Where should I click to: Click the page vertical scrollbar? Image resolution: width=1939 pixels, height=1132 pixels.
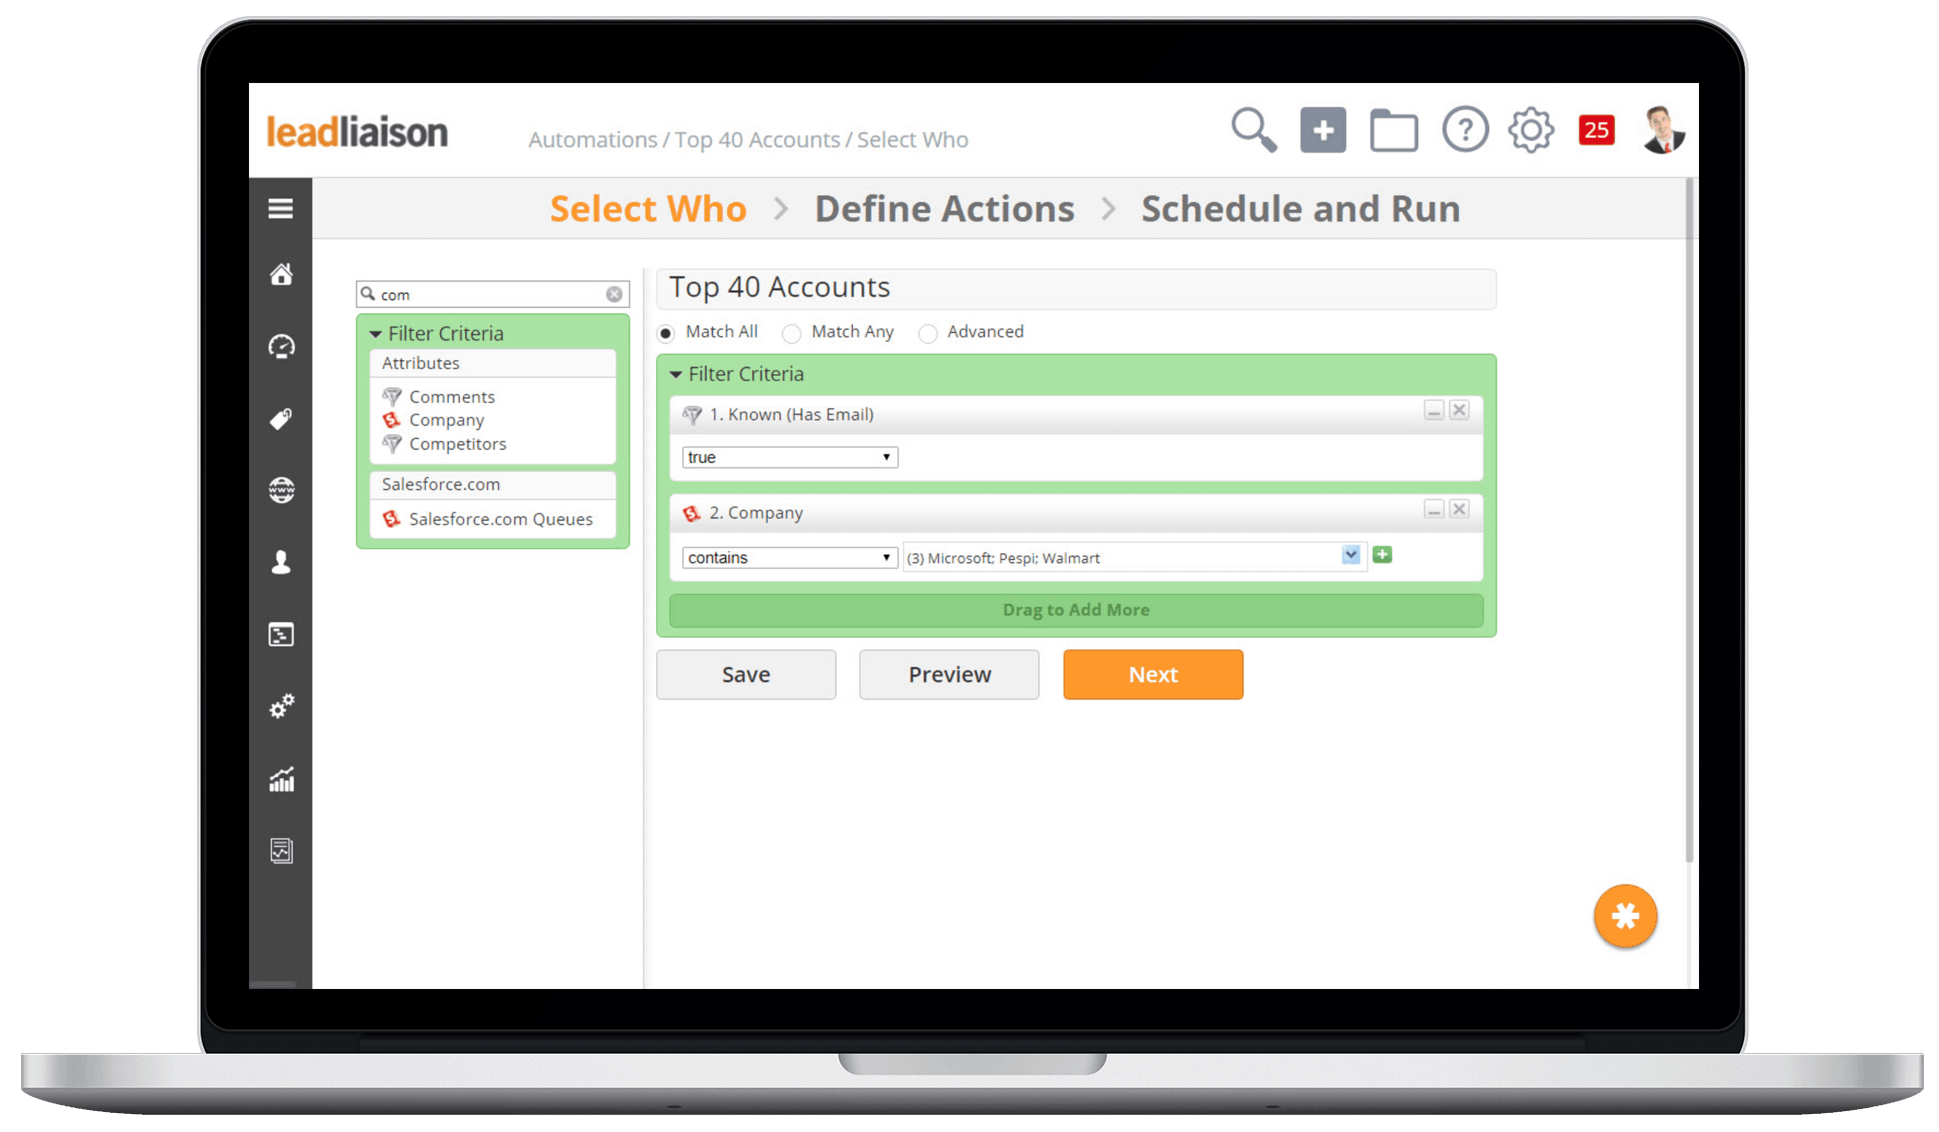pos(1690,520)
